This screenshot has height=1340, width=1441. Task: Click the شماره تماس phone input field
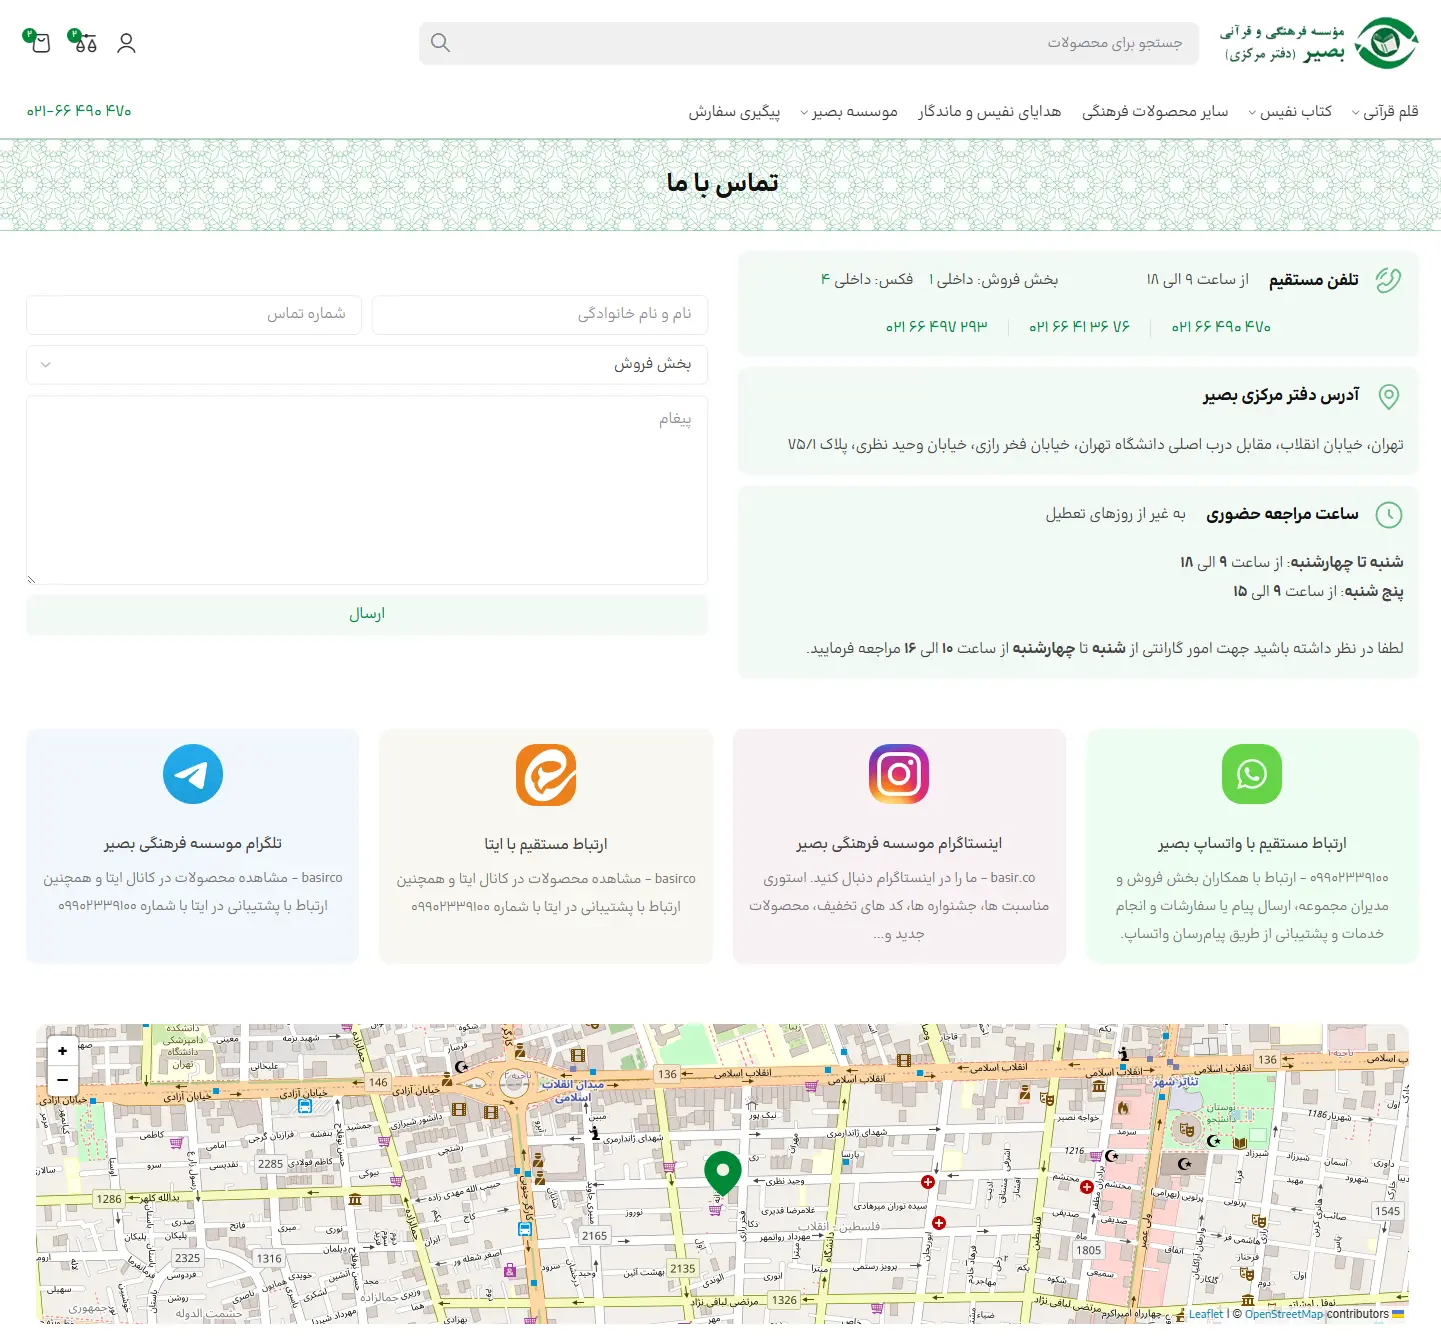coord(194,314)
